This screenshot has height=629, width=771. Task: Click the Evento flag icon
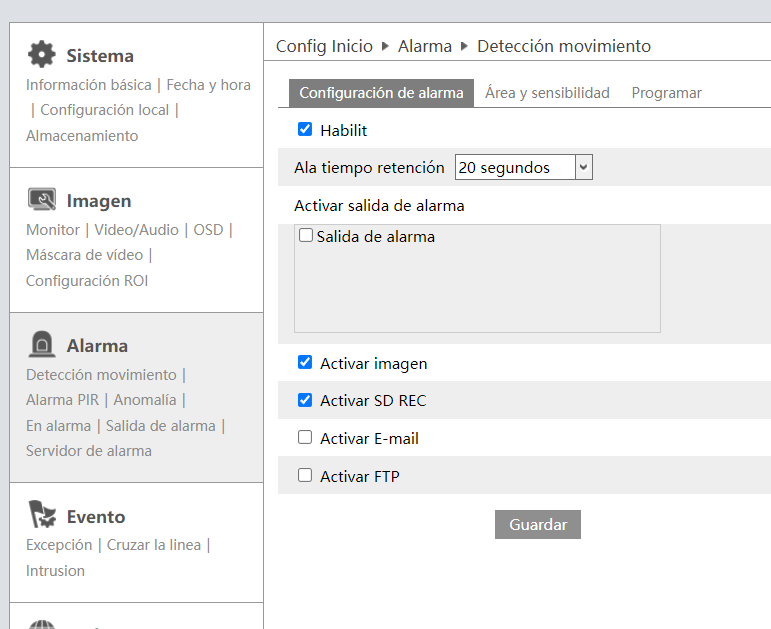(x=42, y=514)
